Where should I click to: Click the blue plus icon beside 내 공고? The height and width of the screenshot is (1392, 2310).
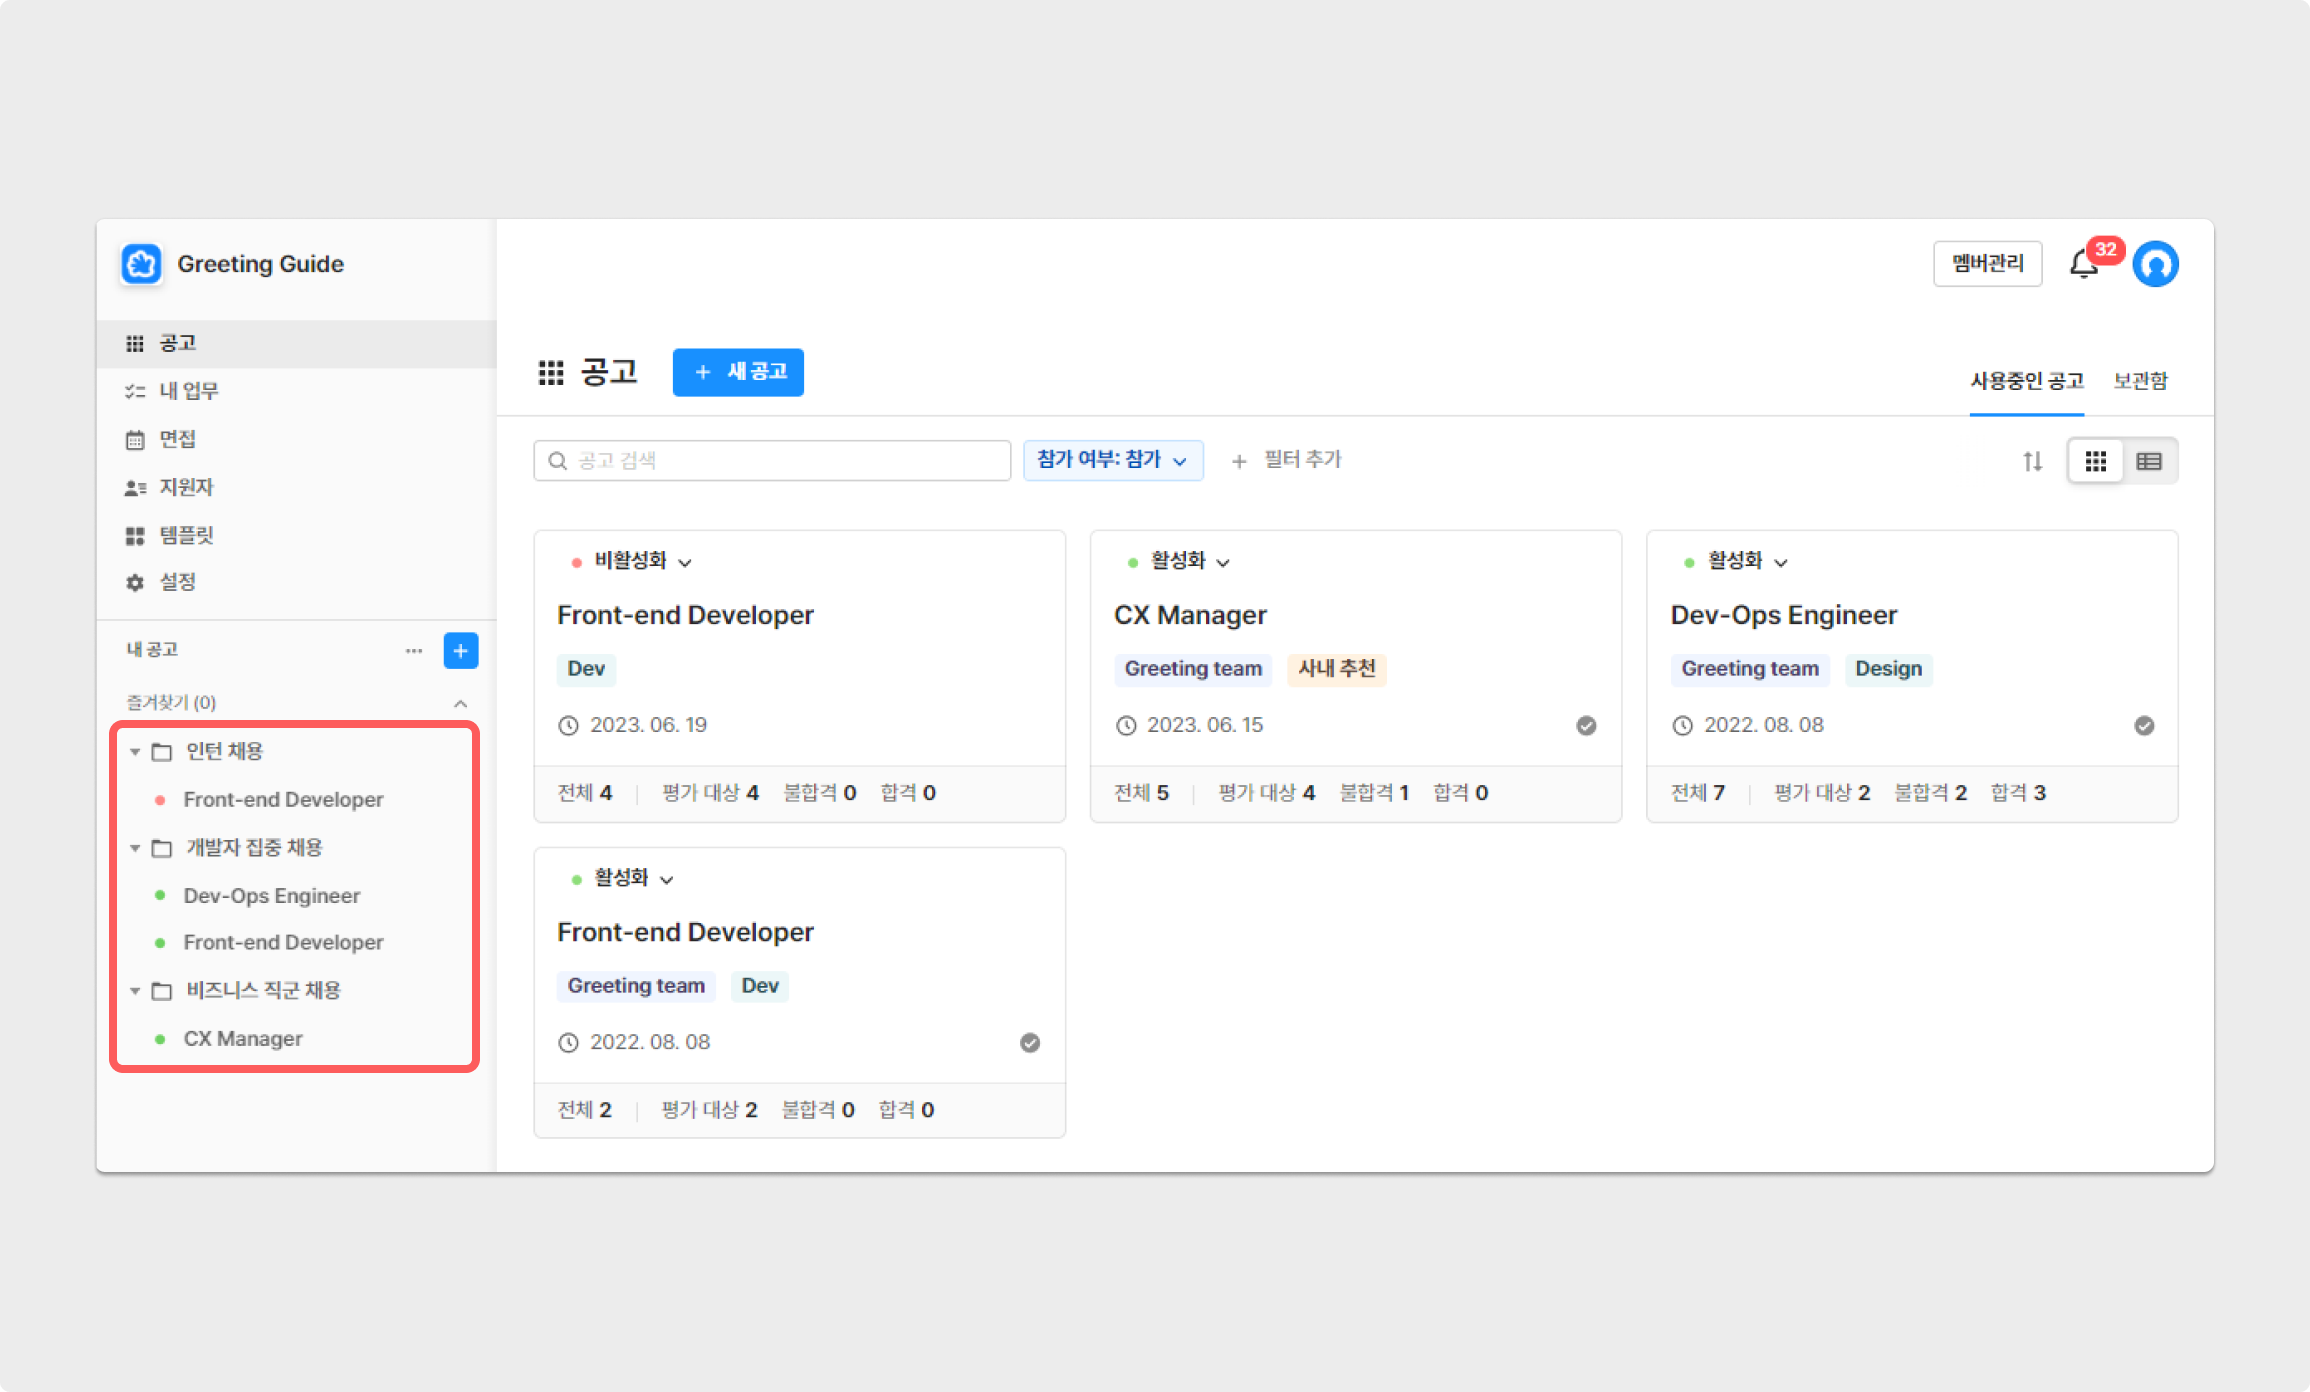[460, 650]
